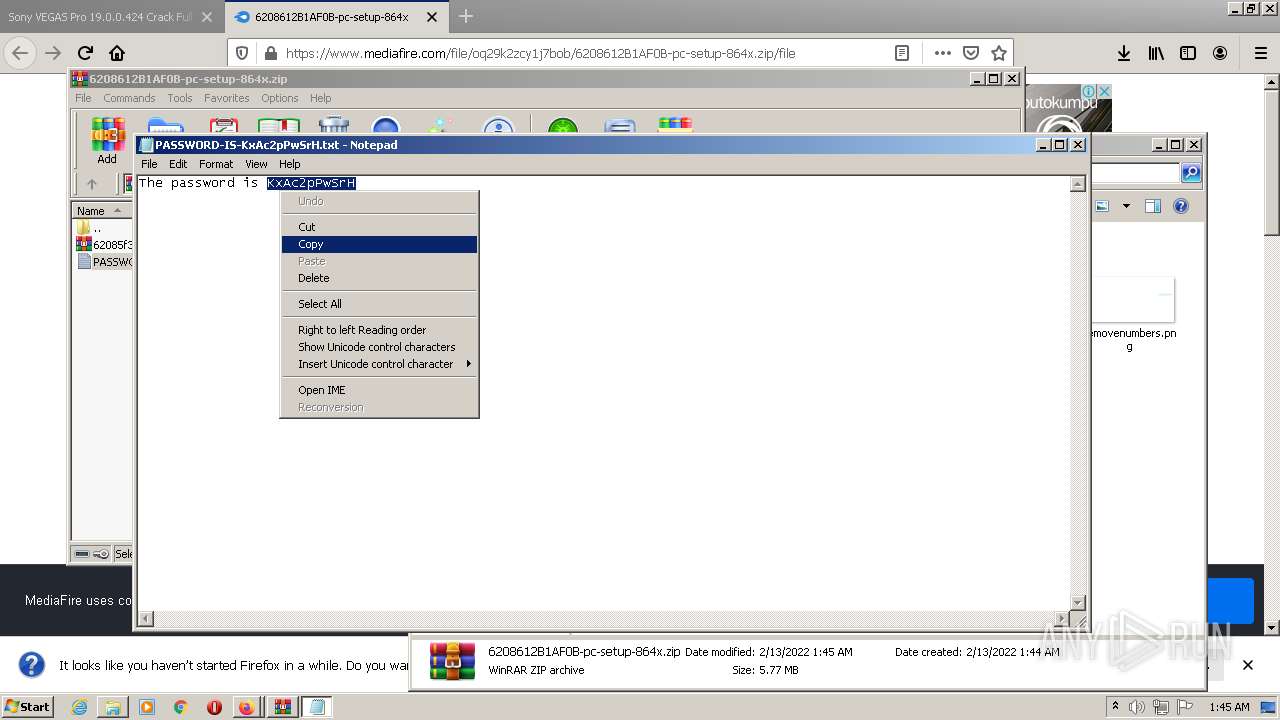Open a new Firefox tab with plus
The width and height of the screenshot is (1280, 720).
(x=465, y=17)
